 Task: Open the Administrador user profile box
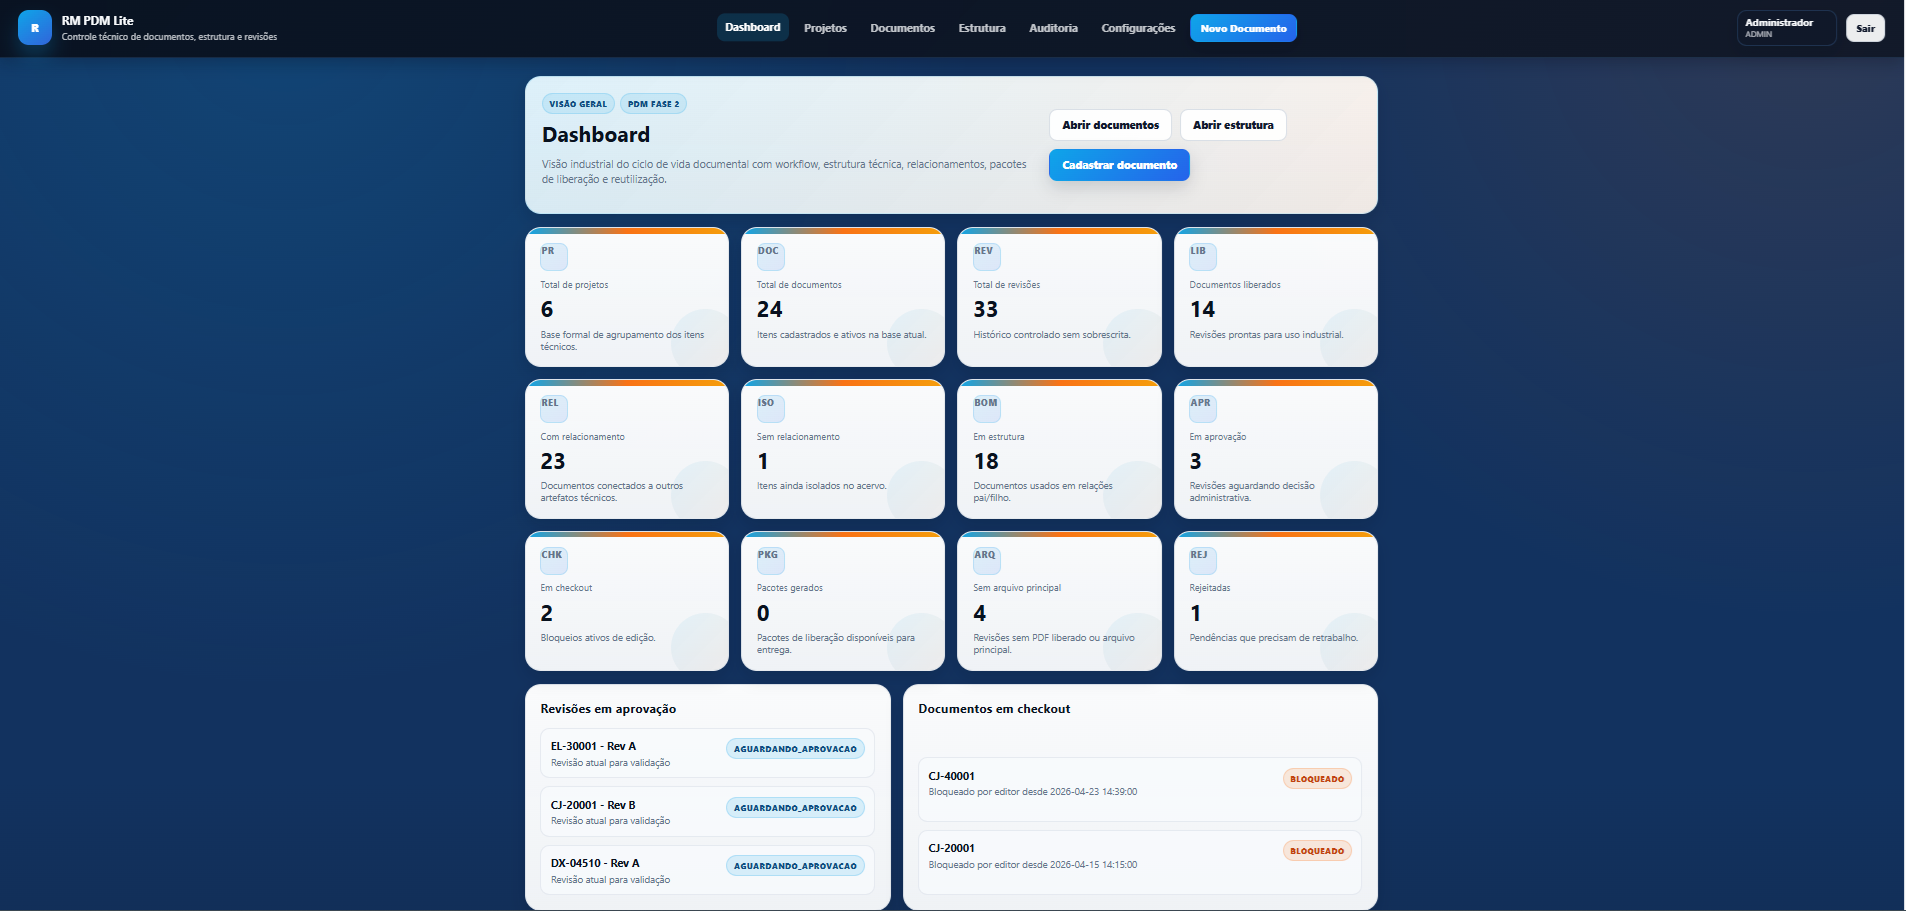(1786, 28)
